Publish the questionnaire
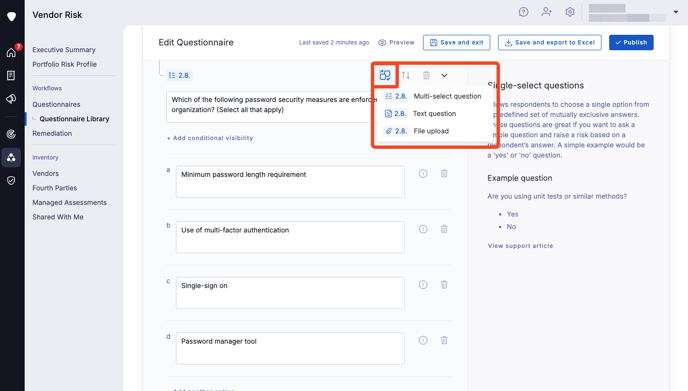Screen dimensions: 688x391 [x=631, y=43]
